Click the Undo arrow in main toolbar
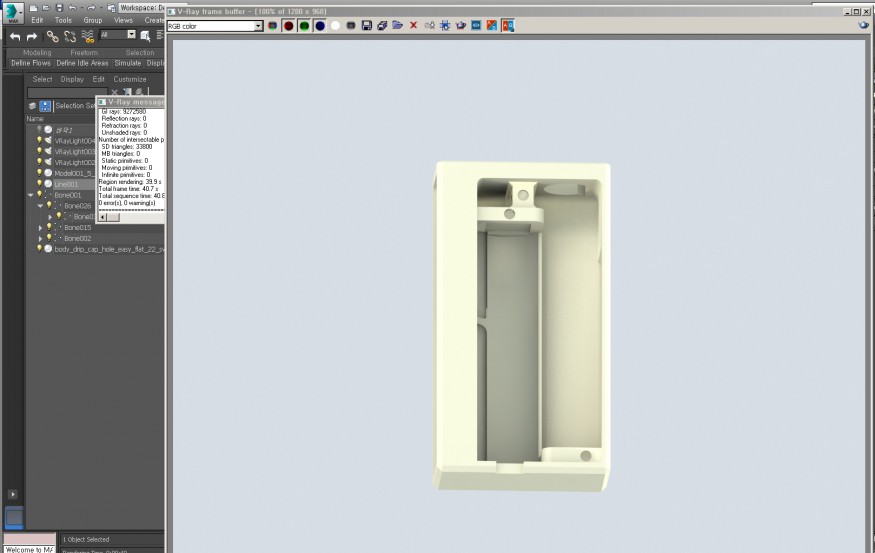The height and width of the screenshot is (553, 875). 15,36
